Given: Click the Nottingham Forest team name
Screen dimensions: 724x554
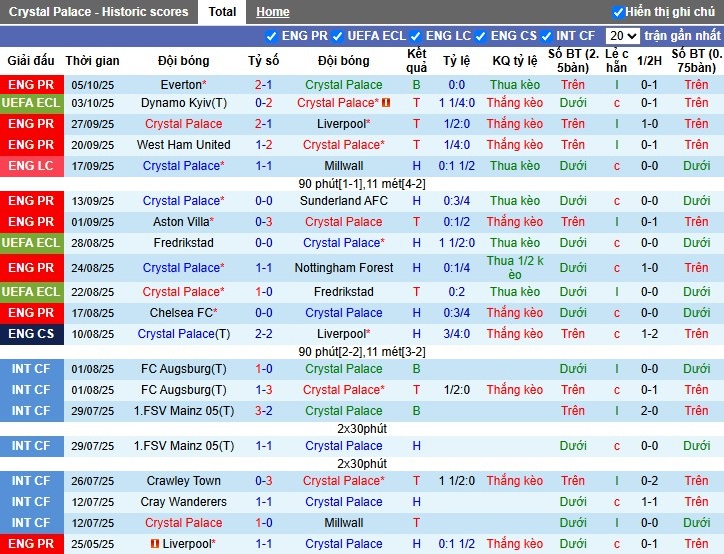Looking at the screenshot, I should (344, 268).
